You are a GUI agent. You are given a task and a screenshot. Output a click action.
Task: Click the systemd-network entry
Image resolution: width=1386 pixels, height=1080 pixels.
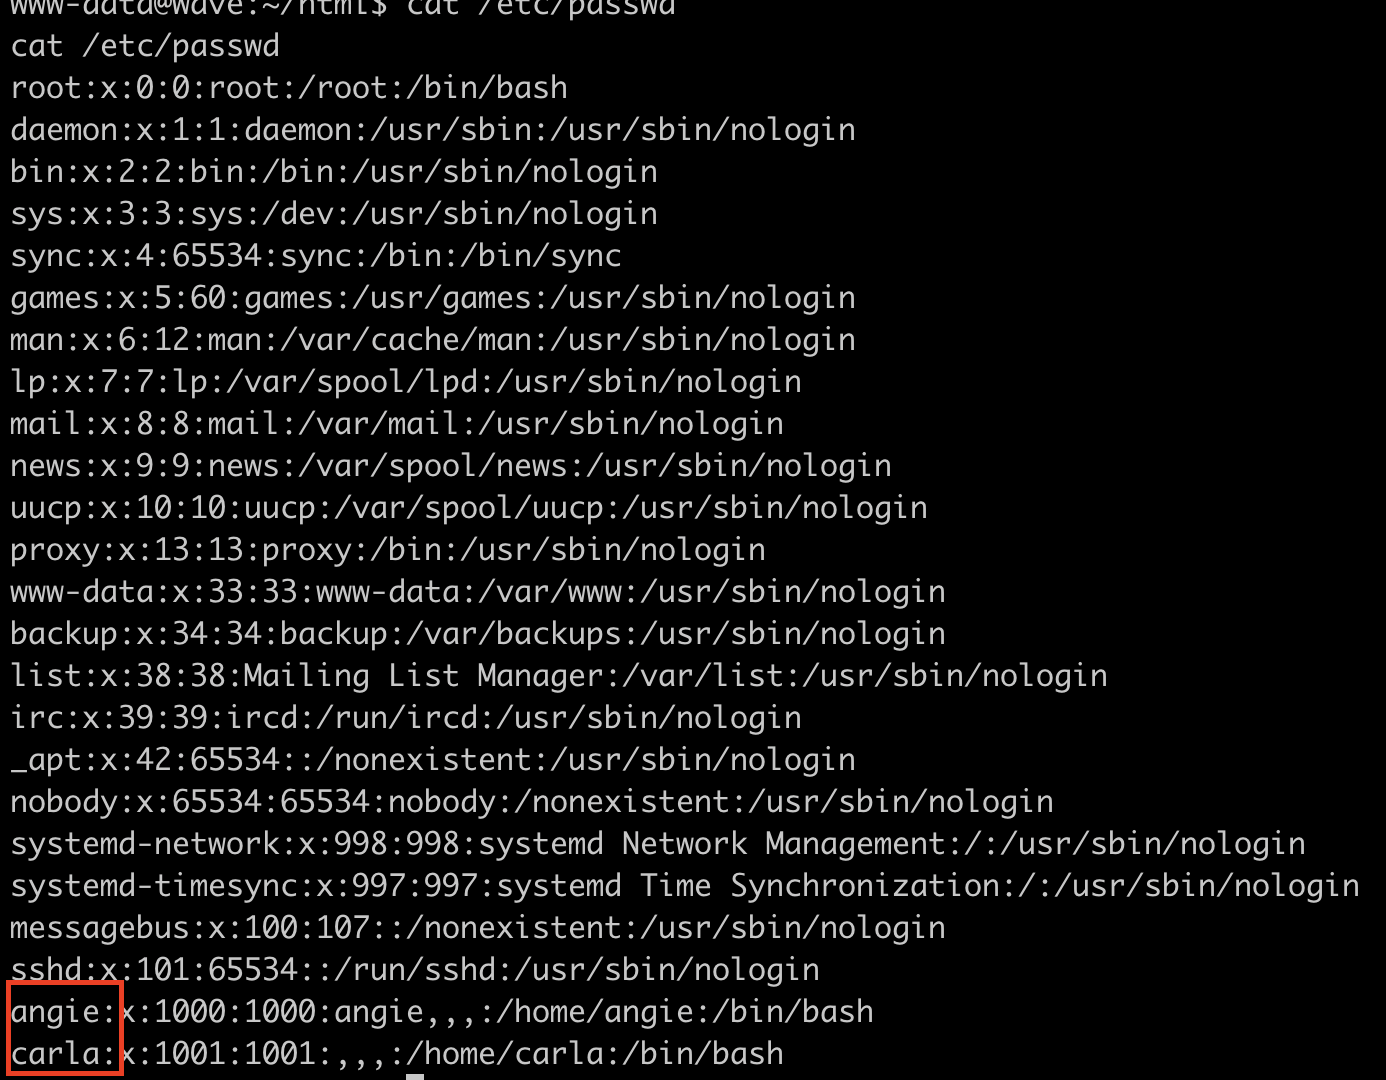(x=658, y=844)
